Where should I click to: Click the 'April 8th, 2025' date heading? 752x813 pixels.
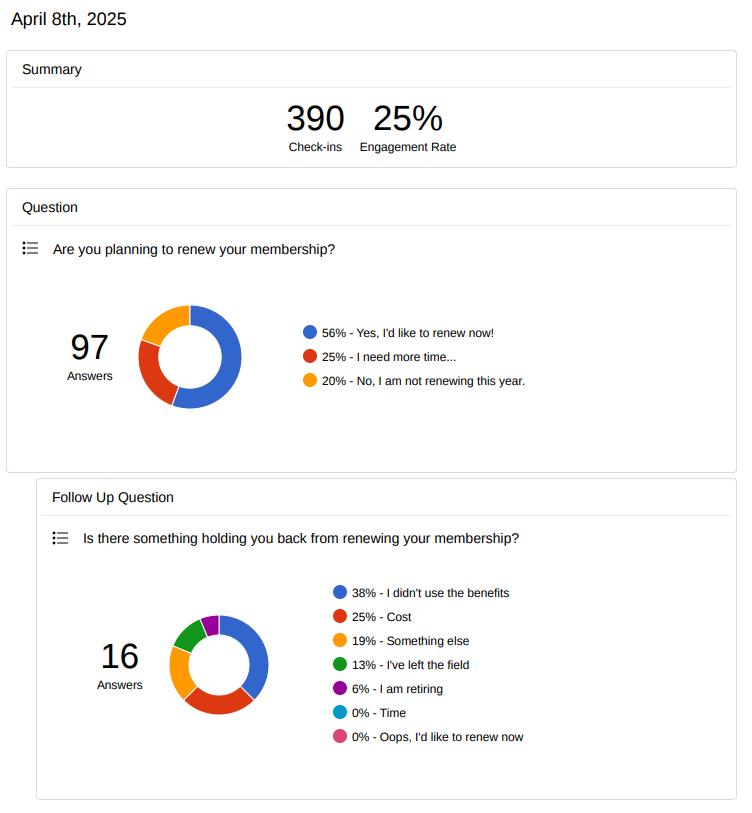click(69, 19)
